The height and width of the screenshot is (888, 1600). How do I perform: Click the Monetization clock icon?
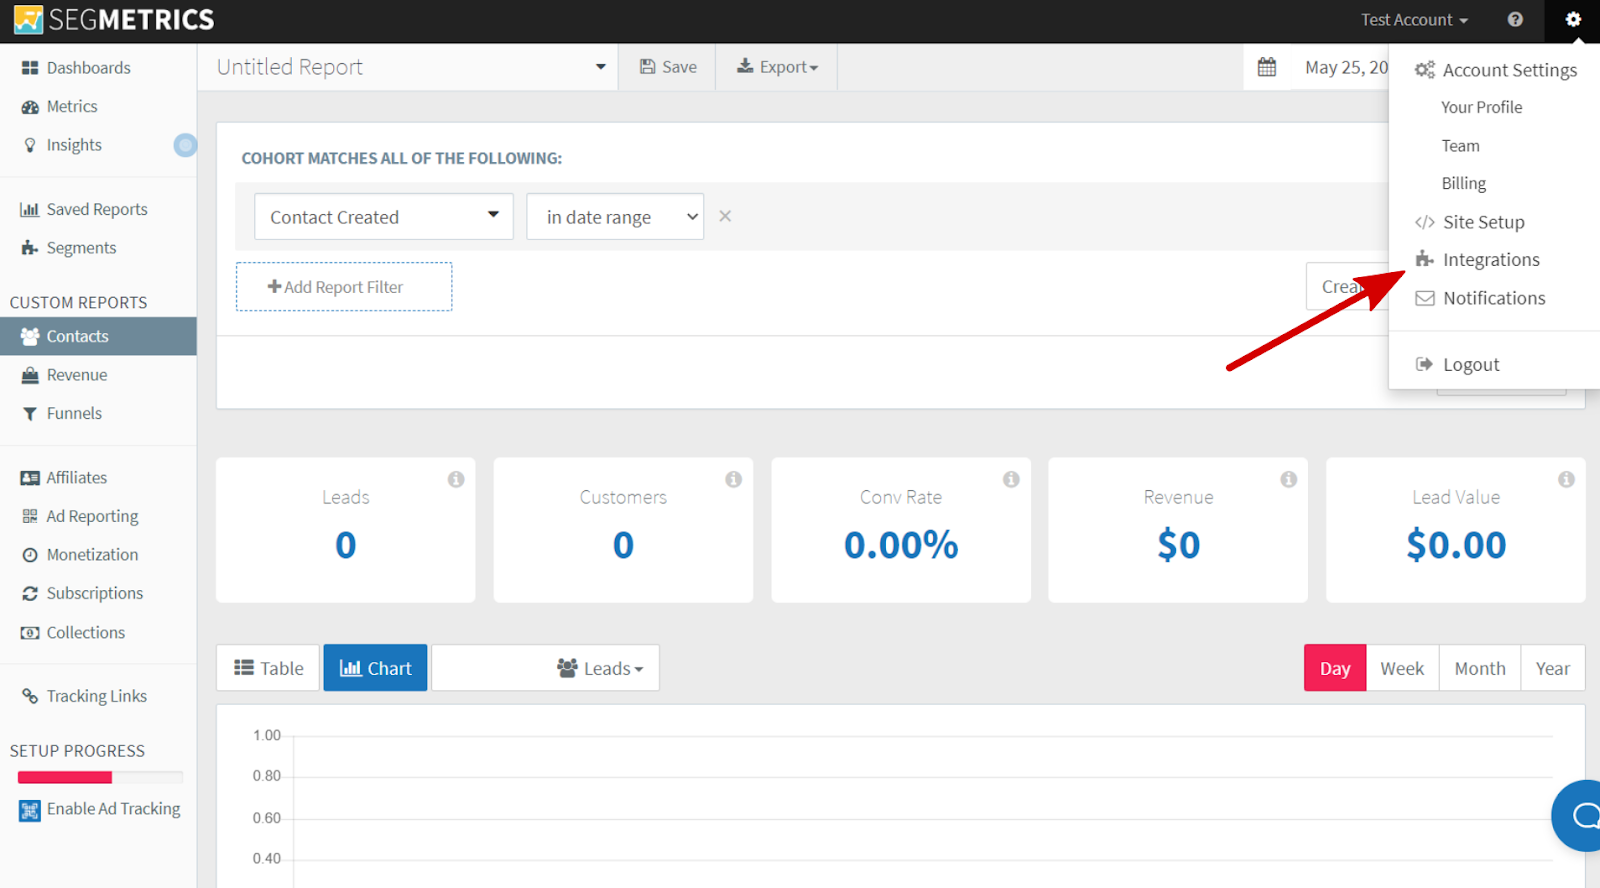click(30, 555)
